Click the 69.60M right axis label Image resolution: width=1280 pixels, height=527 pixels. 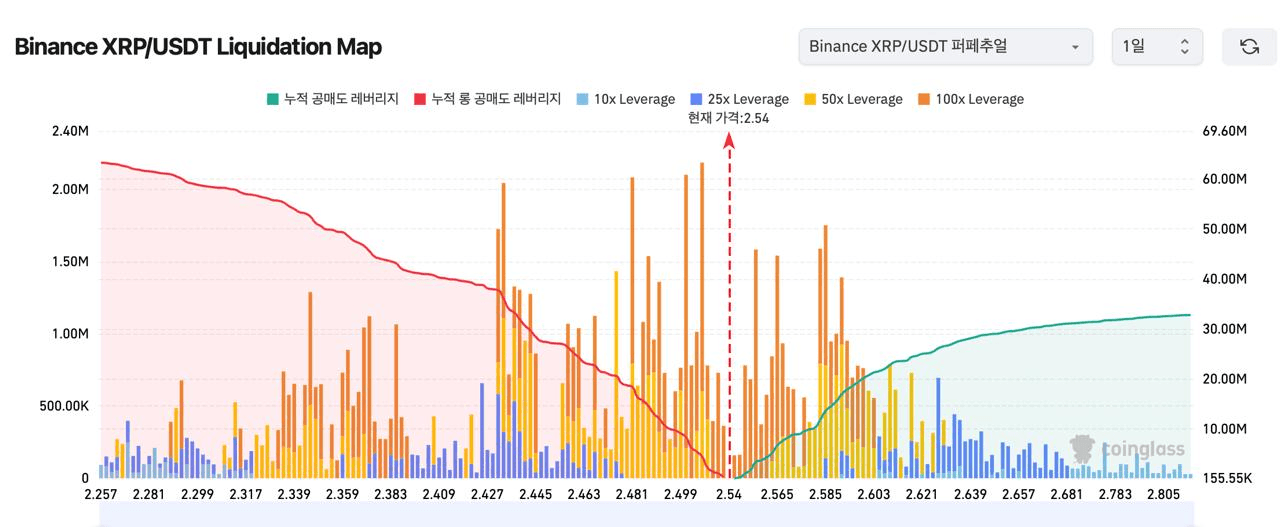point(1226,130)
